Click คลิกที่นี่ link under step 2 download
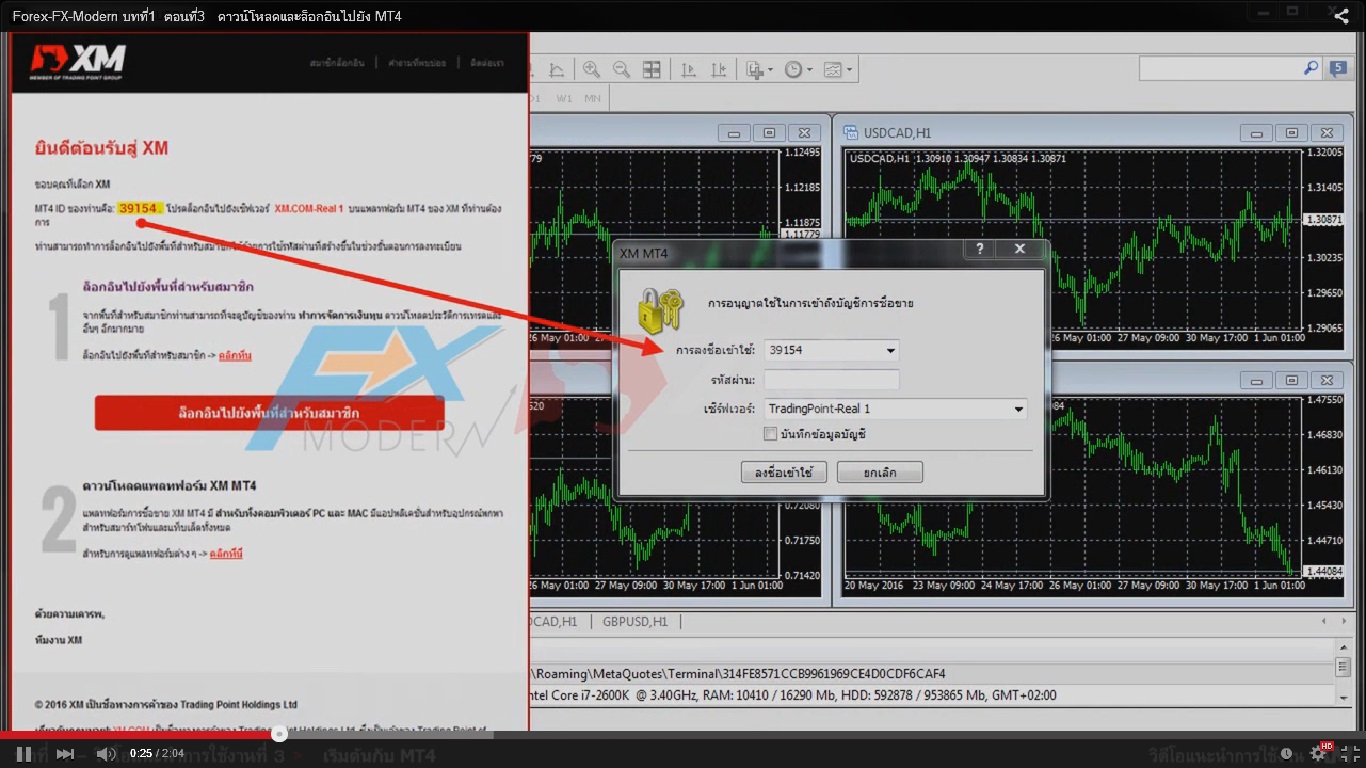 226,553
